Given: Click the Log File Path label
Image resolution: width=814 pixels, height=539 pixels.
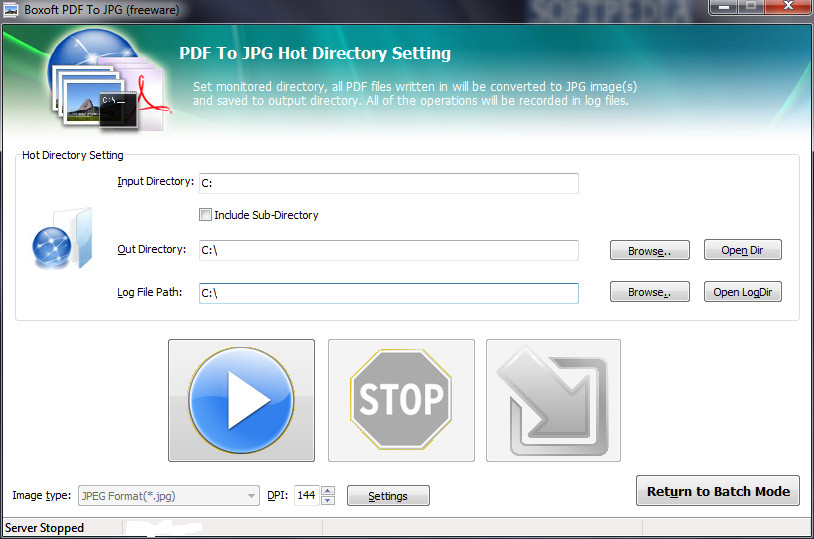Looking at the screenshot, I should click(x=150, y=292).
